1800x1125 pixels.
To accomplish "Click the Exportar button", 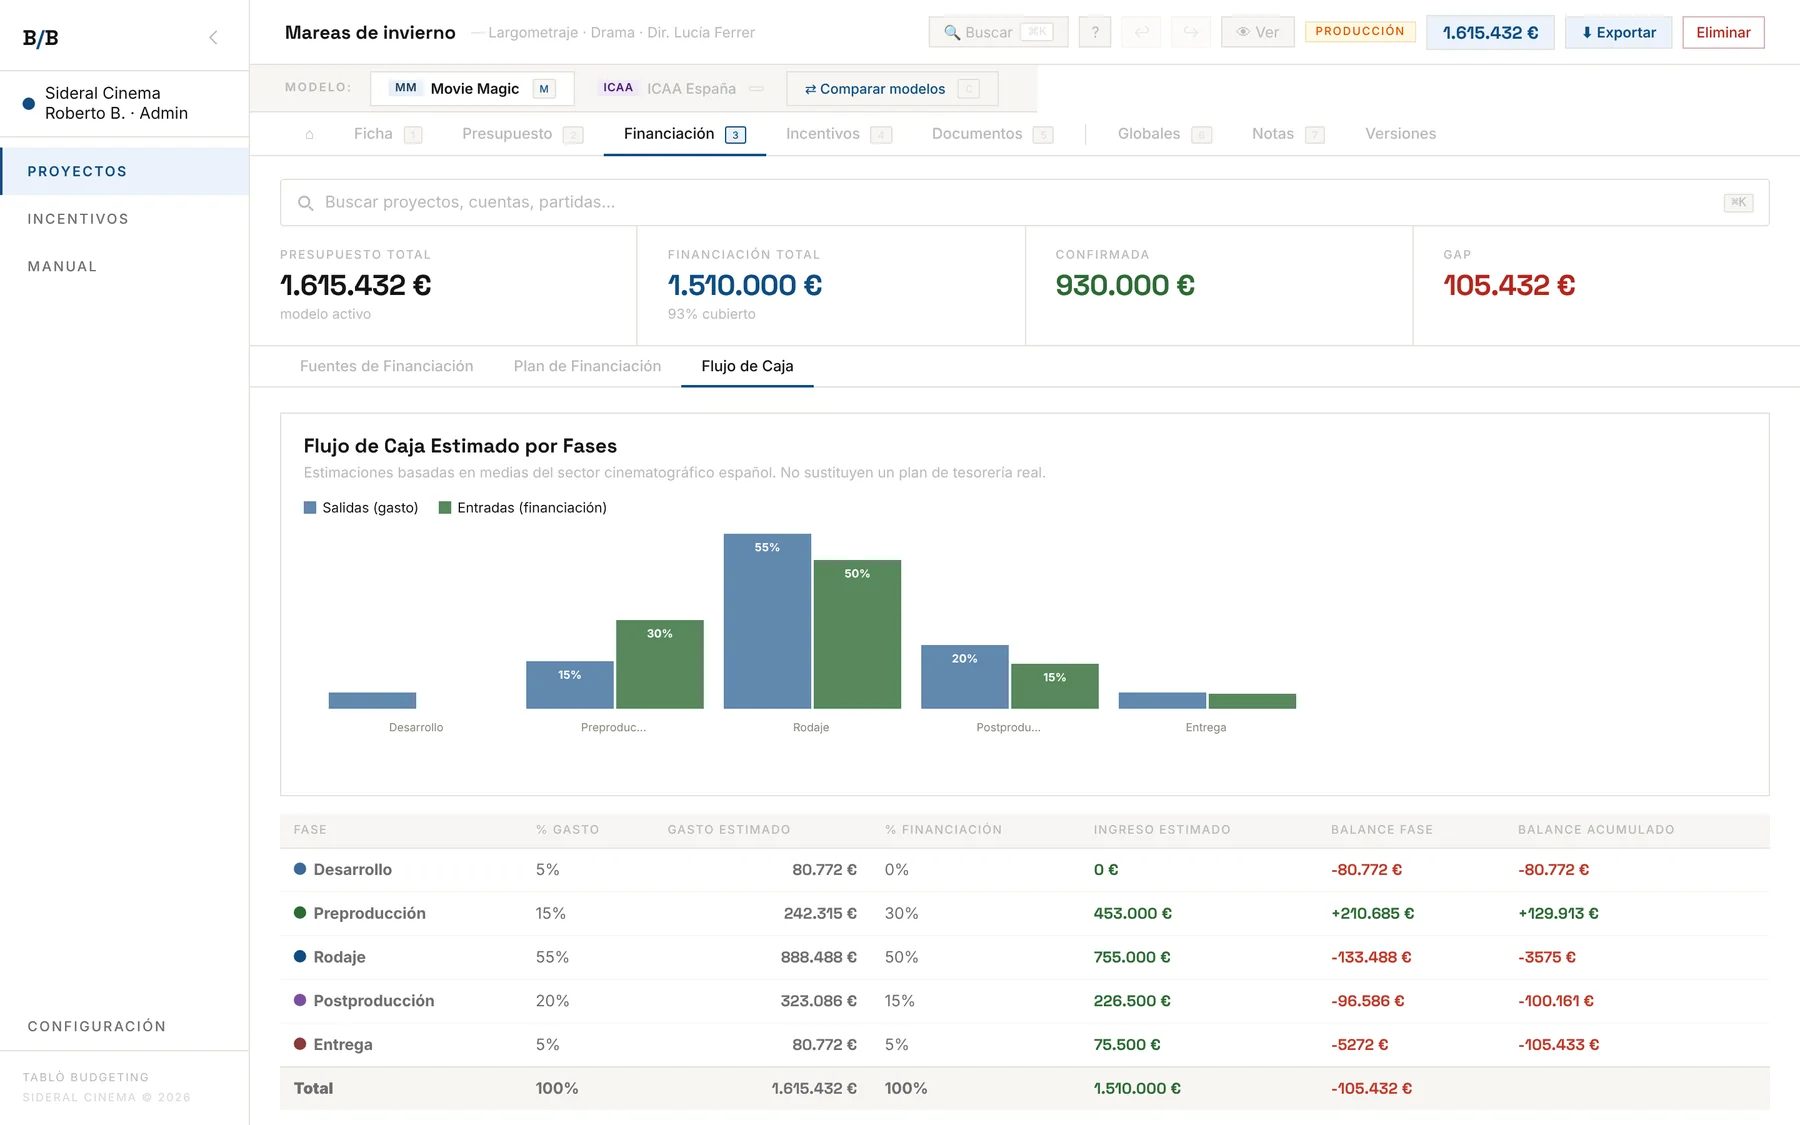I will pos(1618,32).
